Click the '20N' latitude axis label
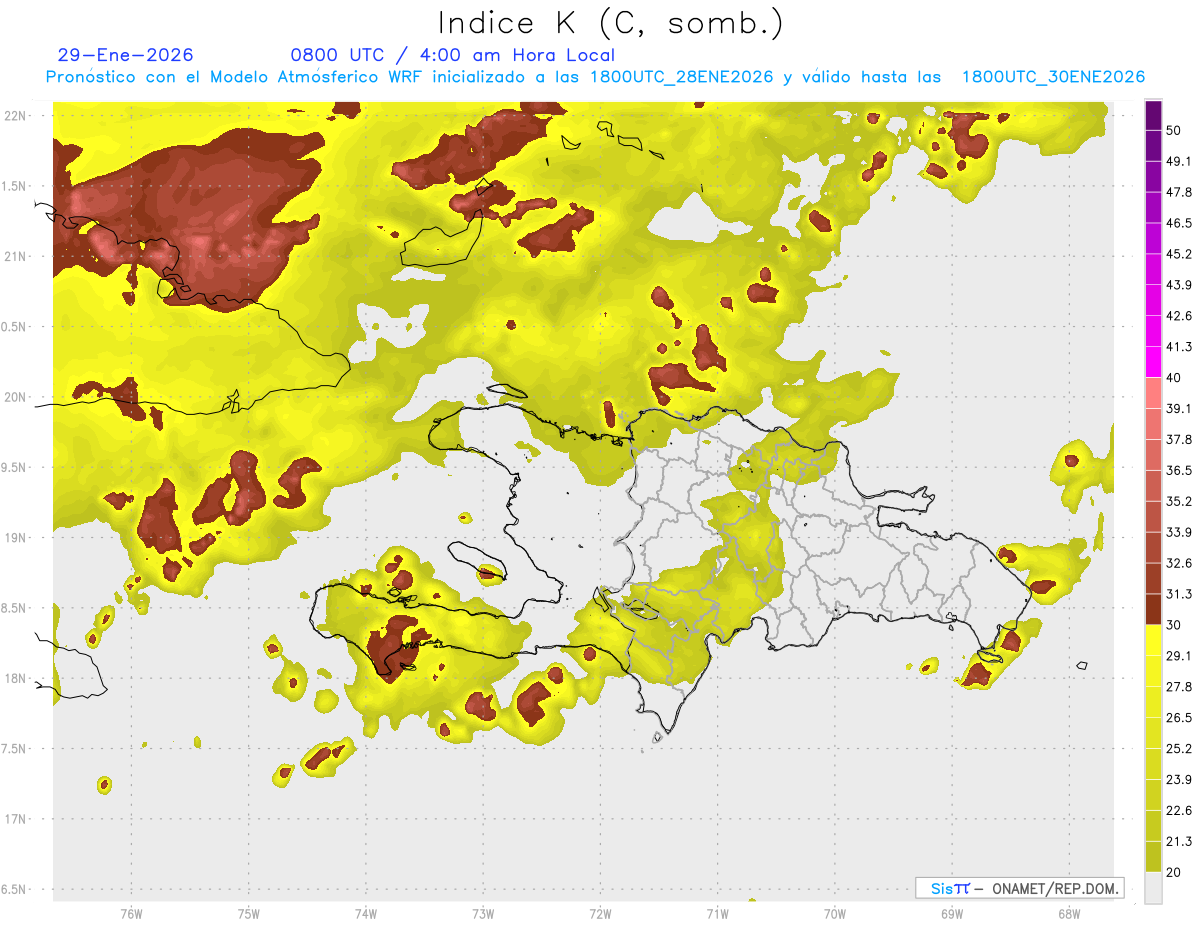The height and width of the screenshot is (927, 1200). click(16, 397)
